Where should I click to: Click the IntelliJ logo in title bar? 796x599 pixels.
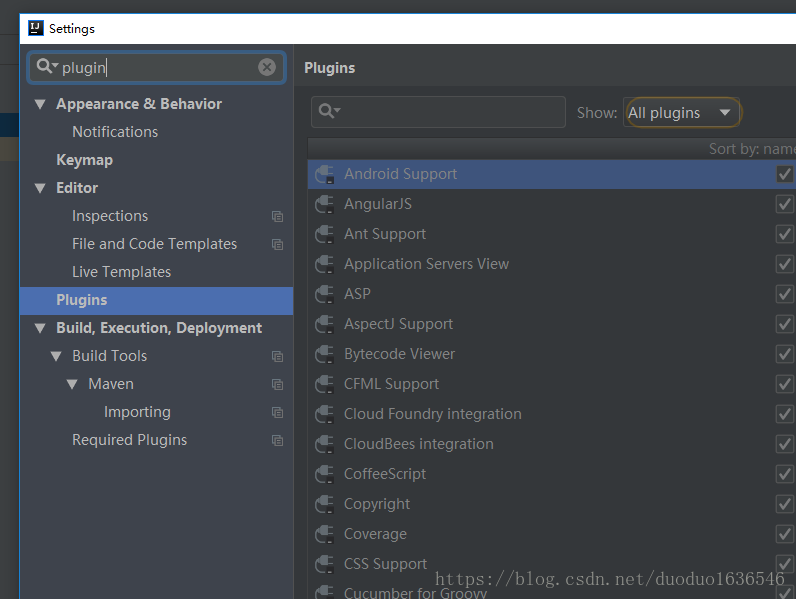click(x=36, y=28)
